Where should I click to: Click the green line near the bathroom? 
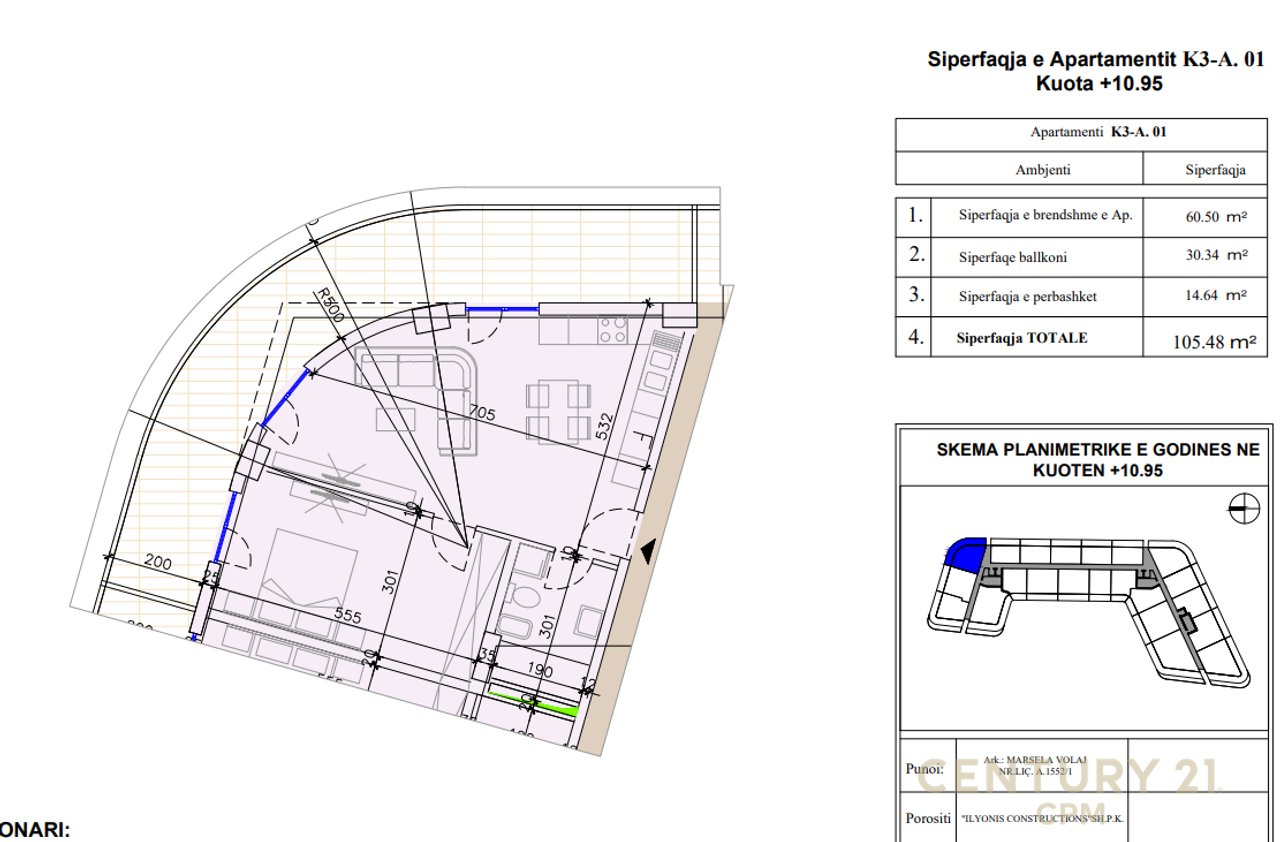pyautogui.click(x=532, y=701)
